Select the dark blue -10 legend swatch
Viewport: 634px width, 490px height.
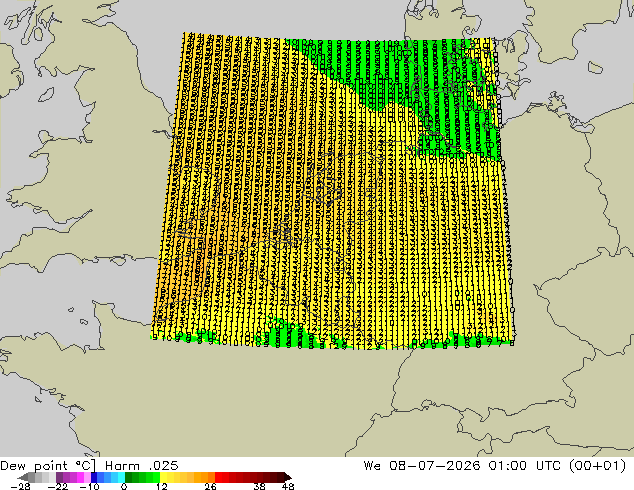pos(94,477)
